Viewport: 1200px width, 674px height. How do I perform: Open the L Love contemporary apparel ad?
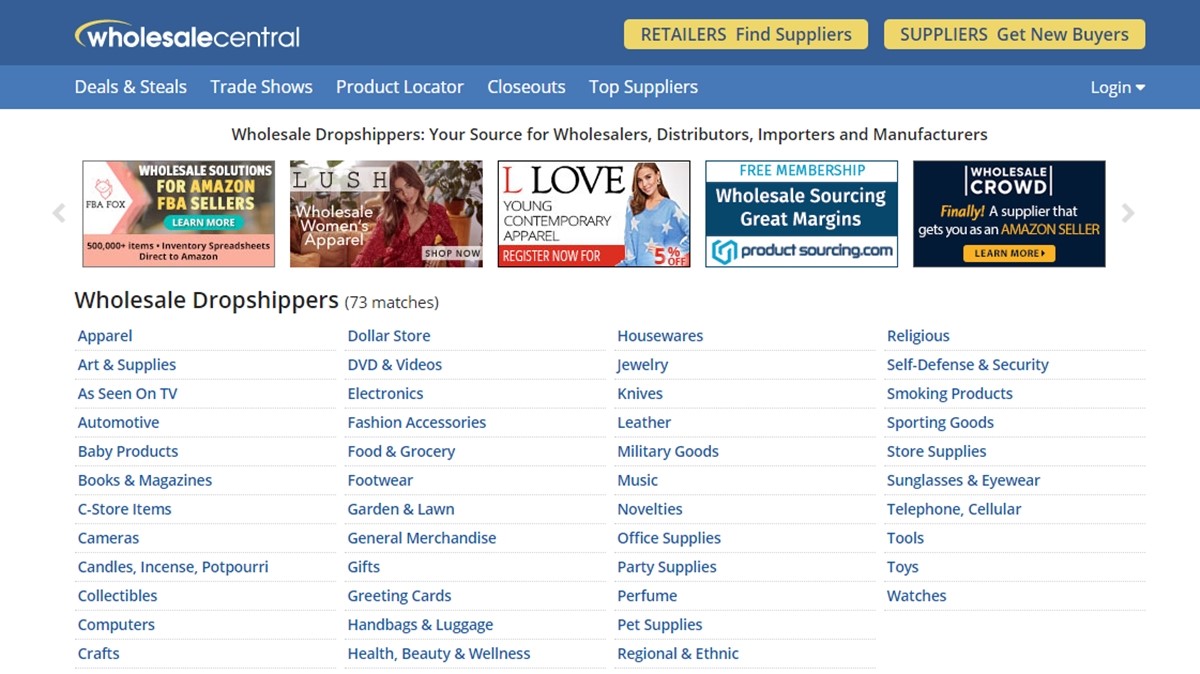pyautogui.click(x=594, y=214)
